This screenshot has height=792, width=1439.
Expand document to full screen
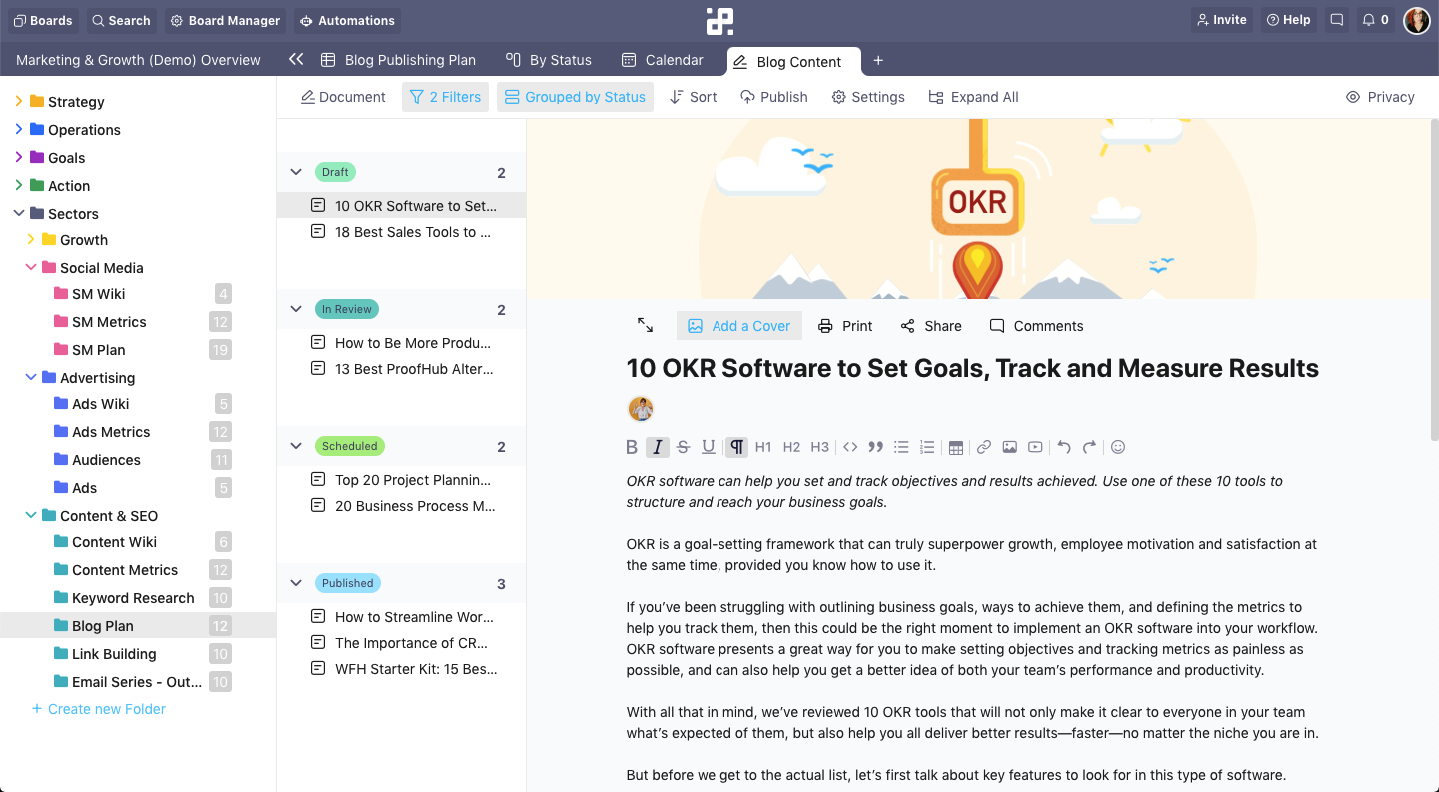point(645,326)
